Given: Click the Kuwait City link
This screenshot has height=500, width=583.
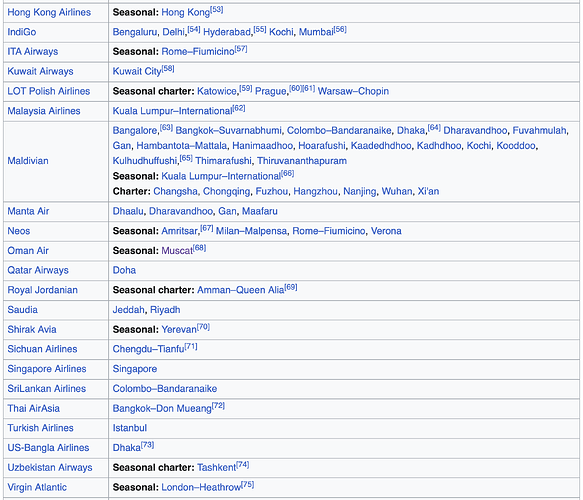Looking at the screenshot, I should [x=137, y=71].
